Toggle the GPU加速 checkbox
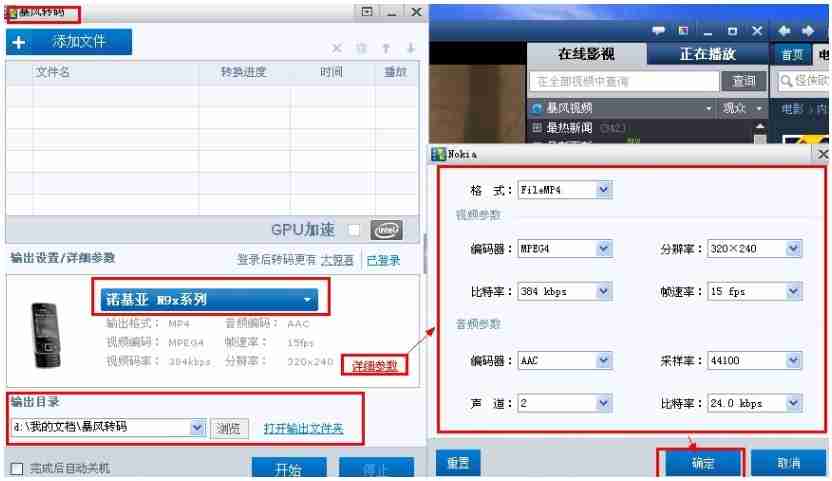The width and height of the screenshot is (832, 481). (x=353, y=230)
